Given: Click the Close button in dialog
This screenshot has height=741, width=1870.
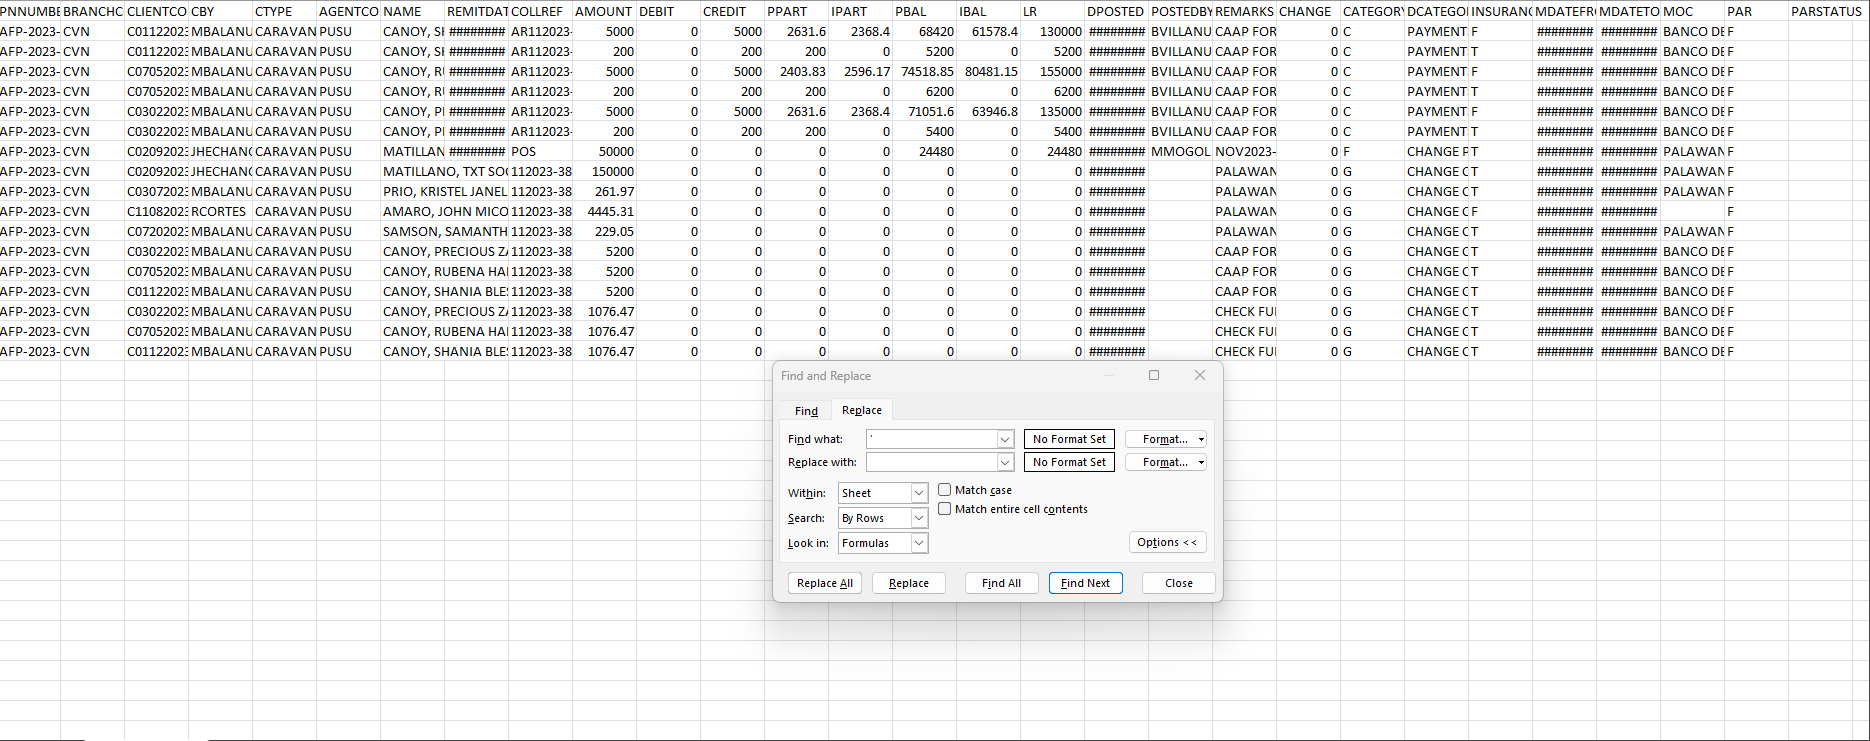Looking at the screenshot, I should (1178, 583).
